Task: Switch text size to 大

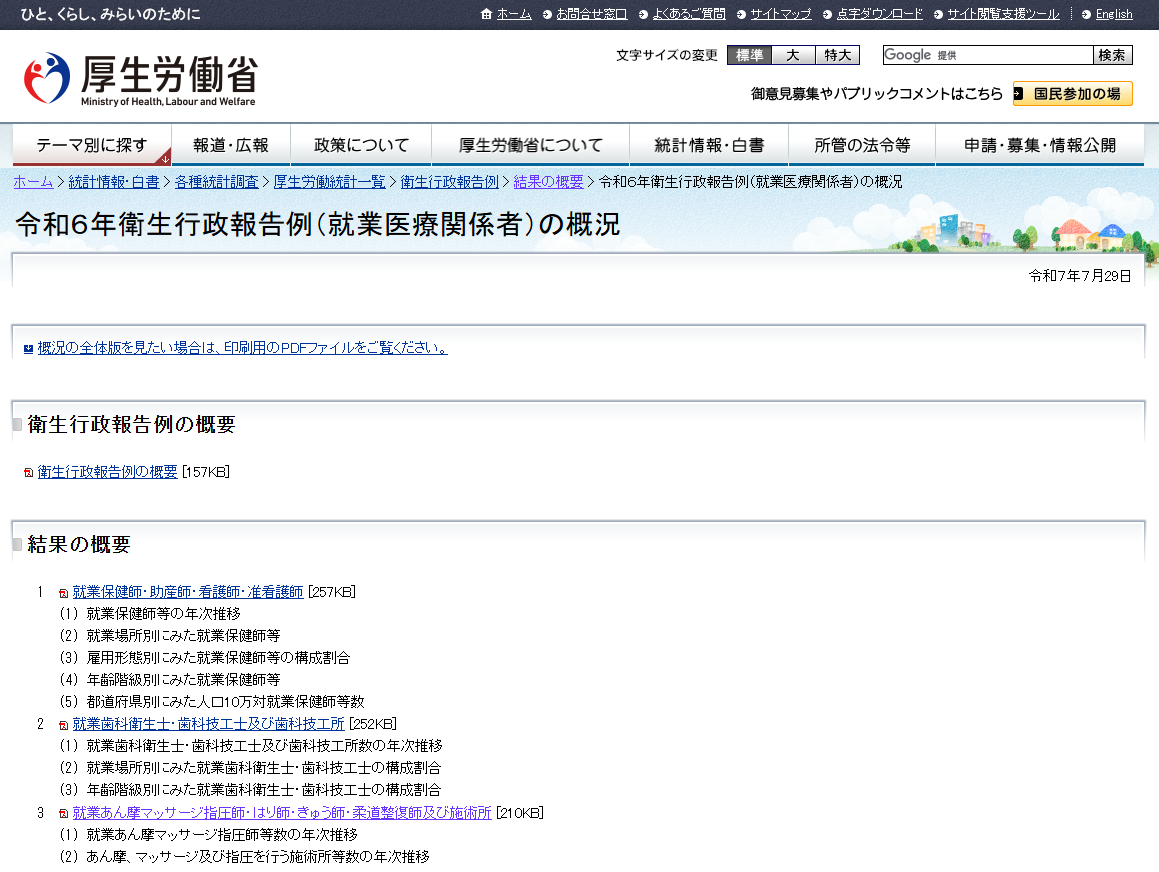Action: coord(793,55)
